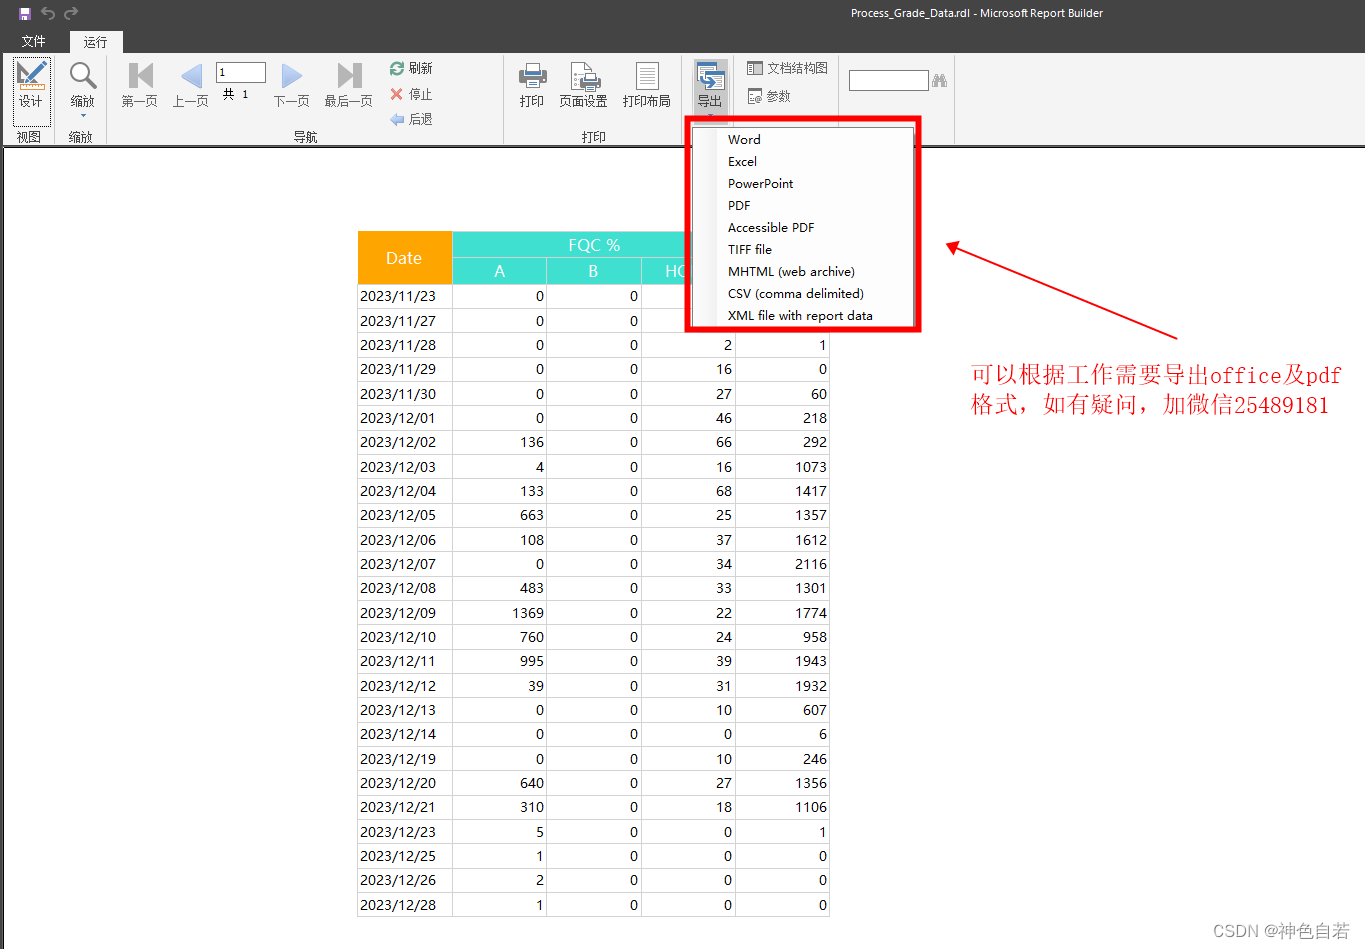The width and height of the screenshot is (1365, 949).
Task: Select XML file with report data
Action: [803, 315]
